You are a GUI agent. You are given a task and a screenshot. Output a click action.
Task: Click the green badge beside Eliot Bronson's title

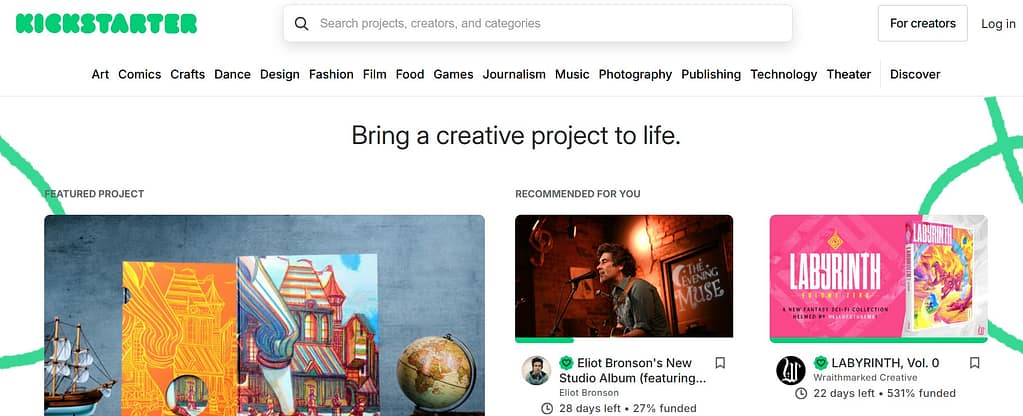pos(566,363)
